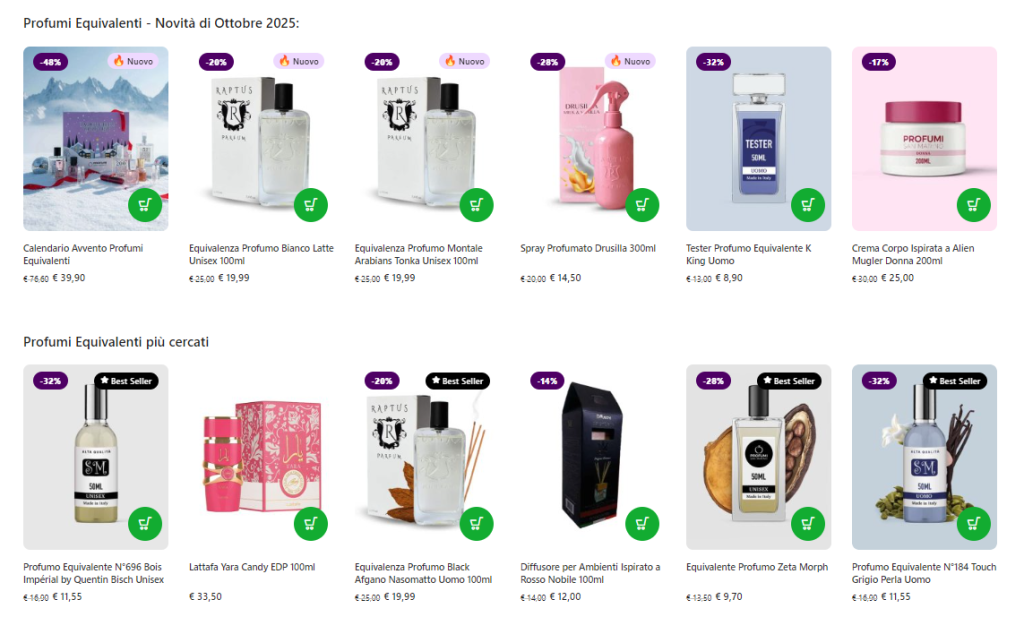1024x634 pixels.
Task: Open Equivalente Profumo Zeta Morph title link
Action: (x=757, y=567)
